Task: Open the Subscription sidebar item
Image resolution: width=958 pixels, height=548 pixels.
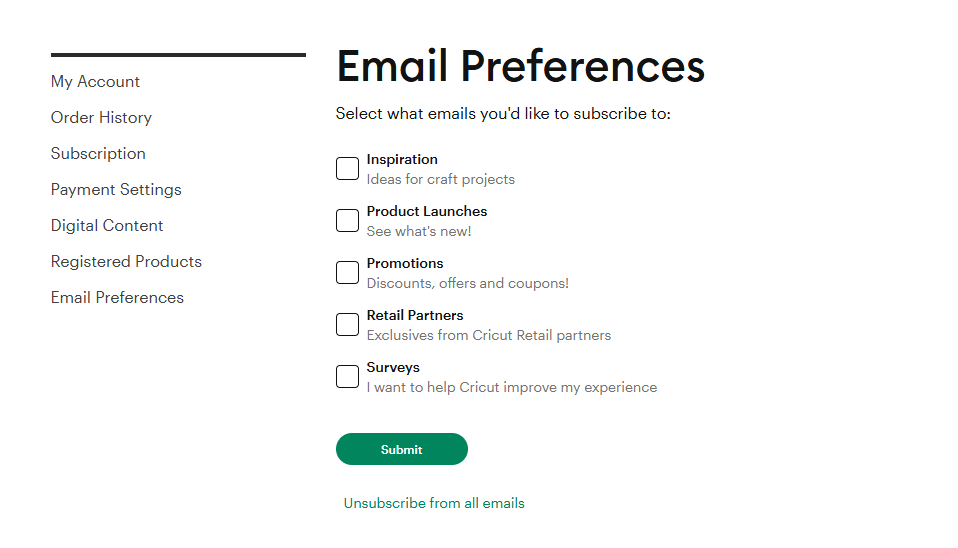Action: coord(98,154)
